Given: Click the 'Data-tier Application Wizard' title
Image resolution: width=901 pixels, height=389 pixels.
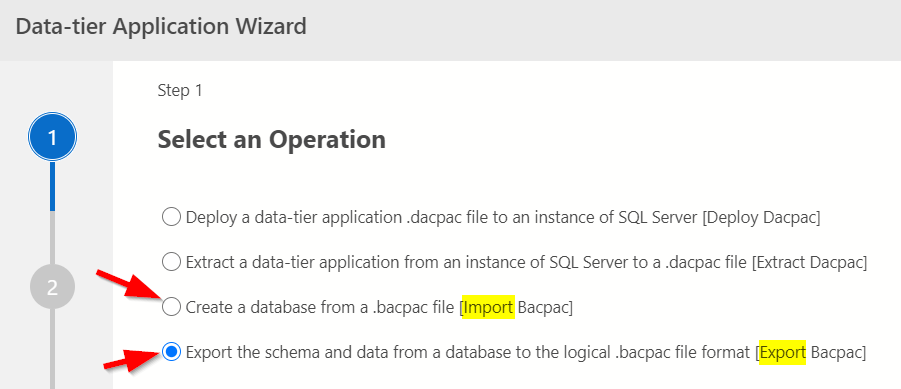Looking at the screenshot, I should point(161,26).
